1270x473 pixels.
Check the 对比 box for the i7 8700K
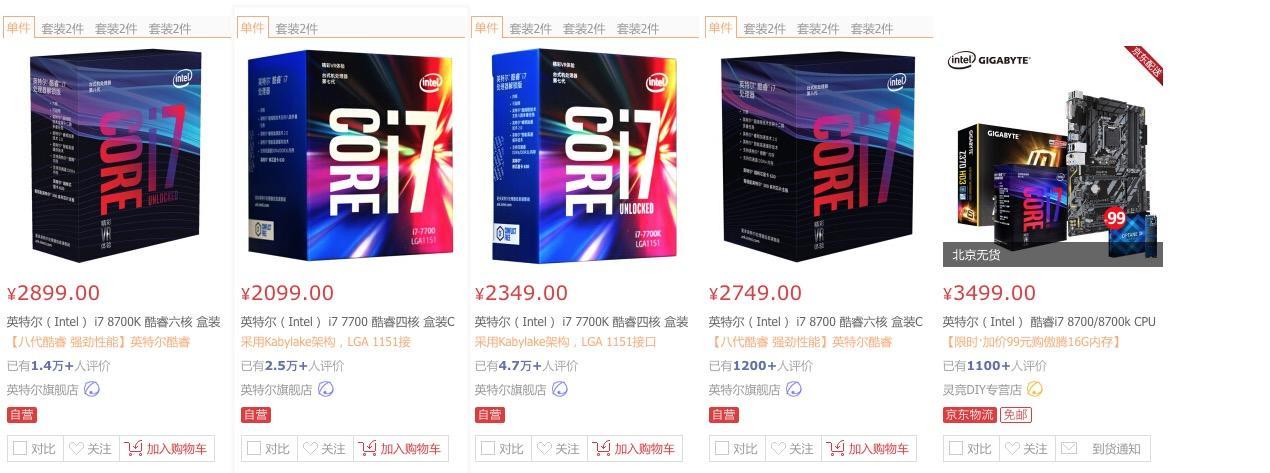coord(20,449)
